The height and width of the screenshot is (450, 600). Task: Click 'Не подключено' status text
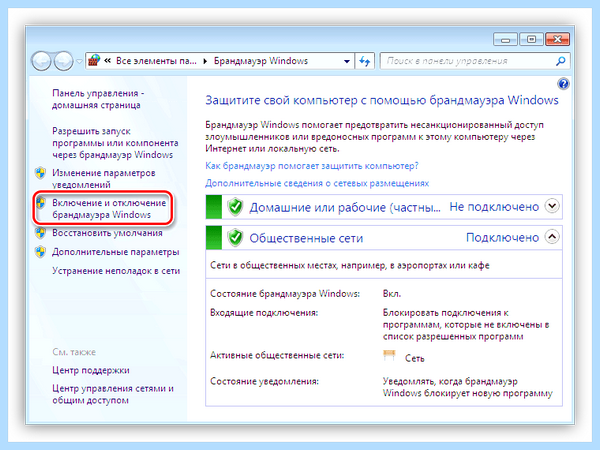pos(494,207)
